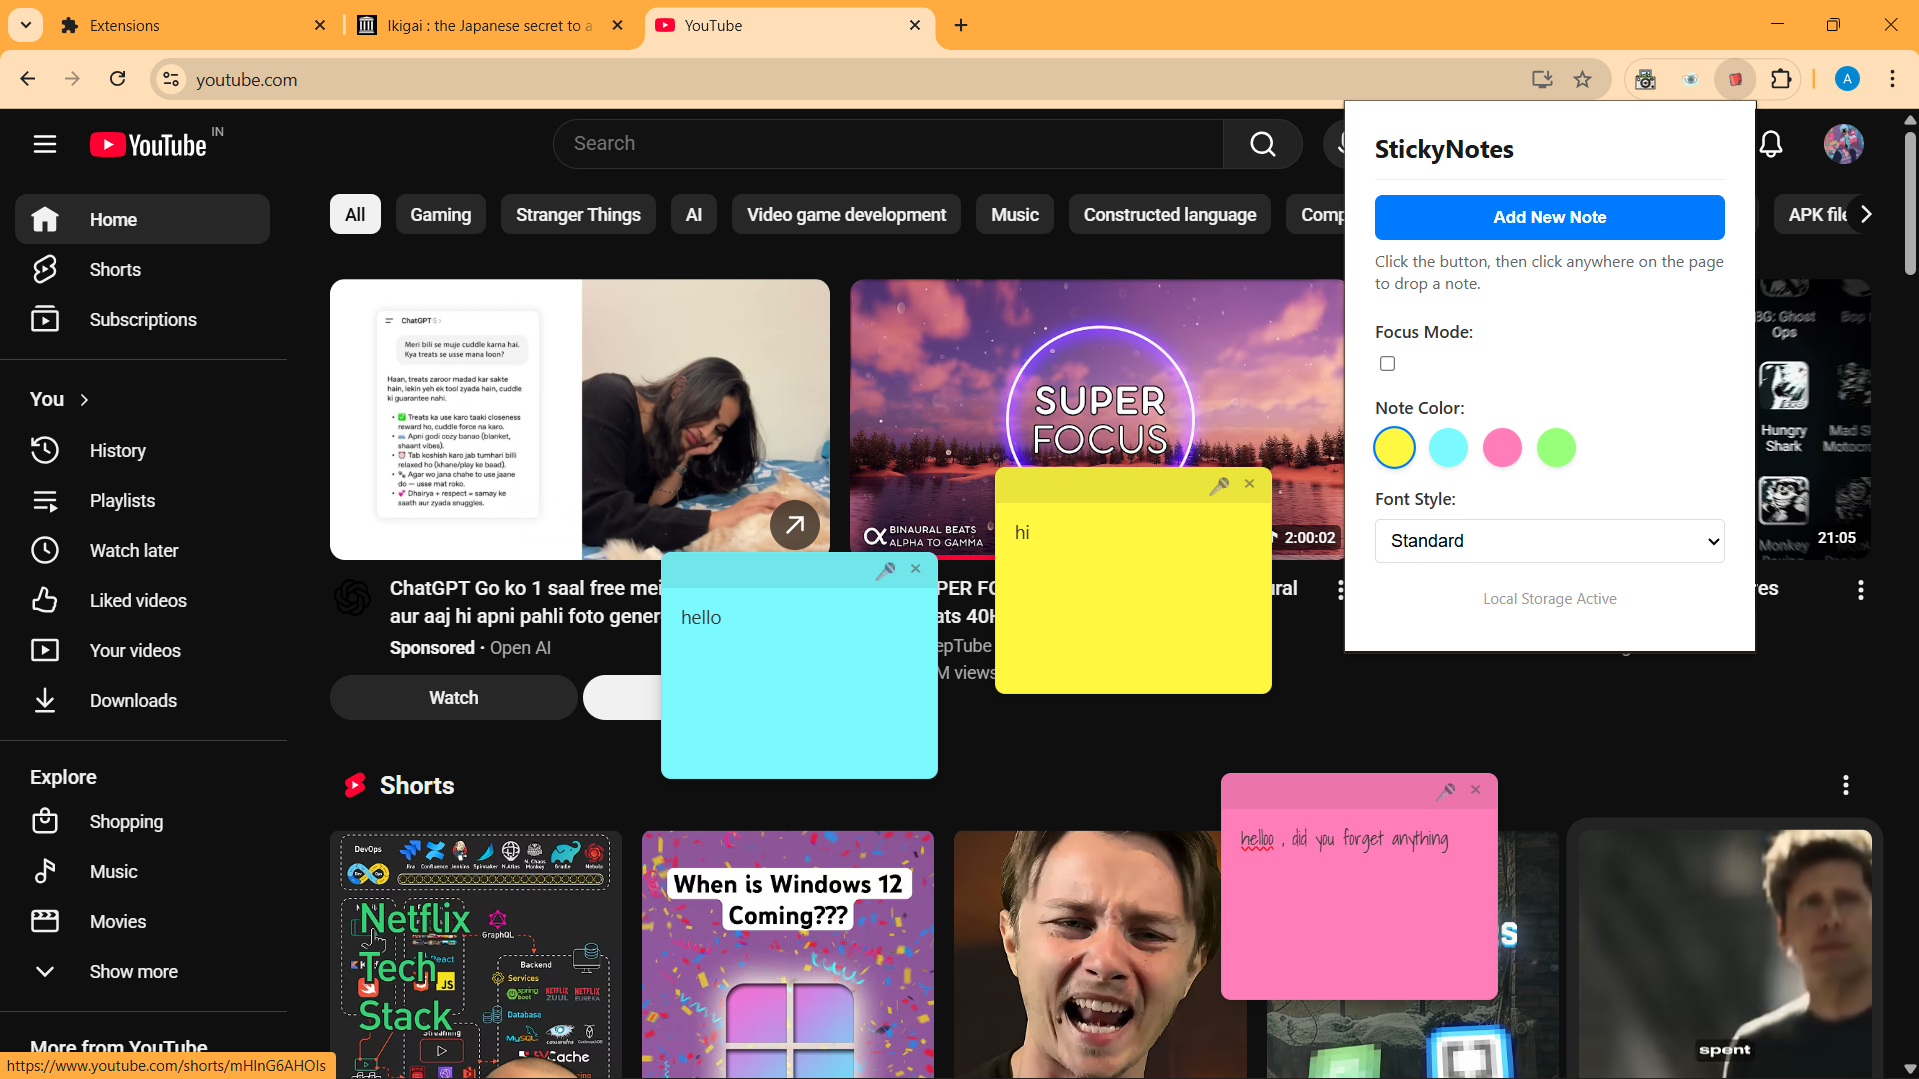Open Playlists in the sidebar
Image resolution: width=1919 pixels, height=1079 pixels.
pyautogui.click(x=142, y=501)
